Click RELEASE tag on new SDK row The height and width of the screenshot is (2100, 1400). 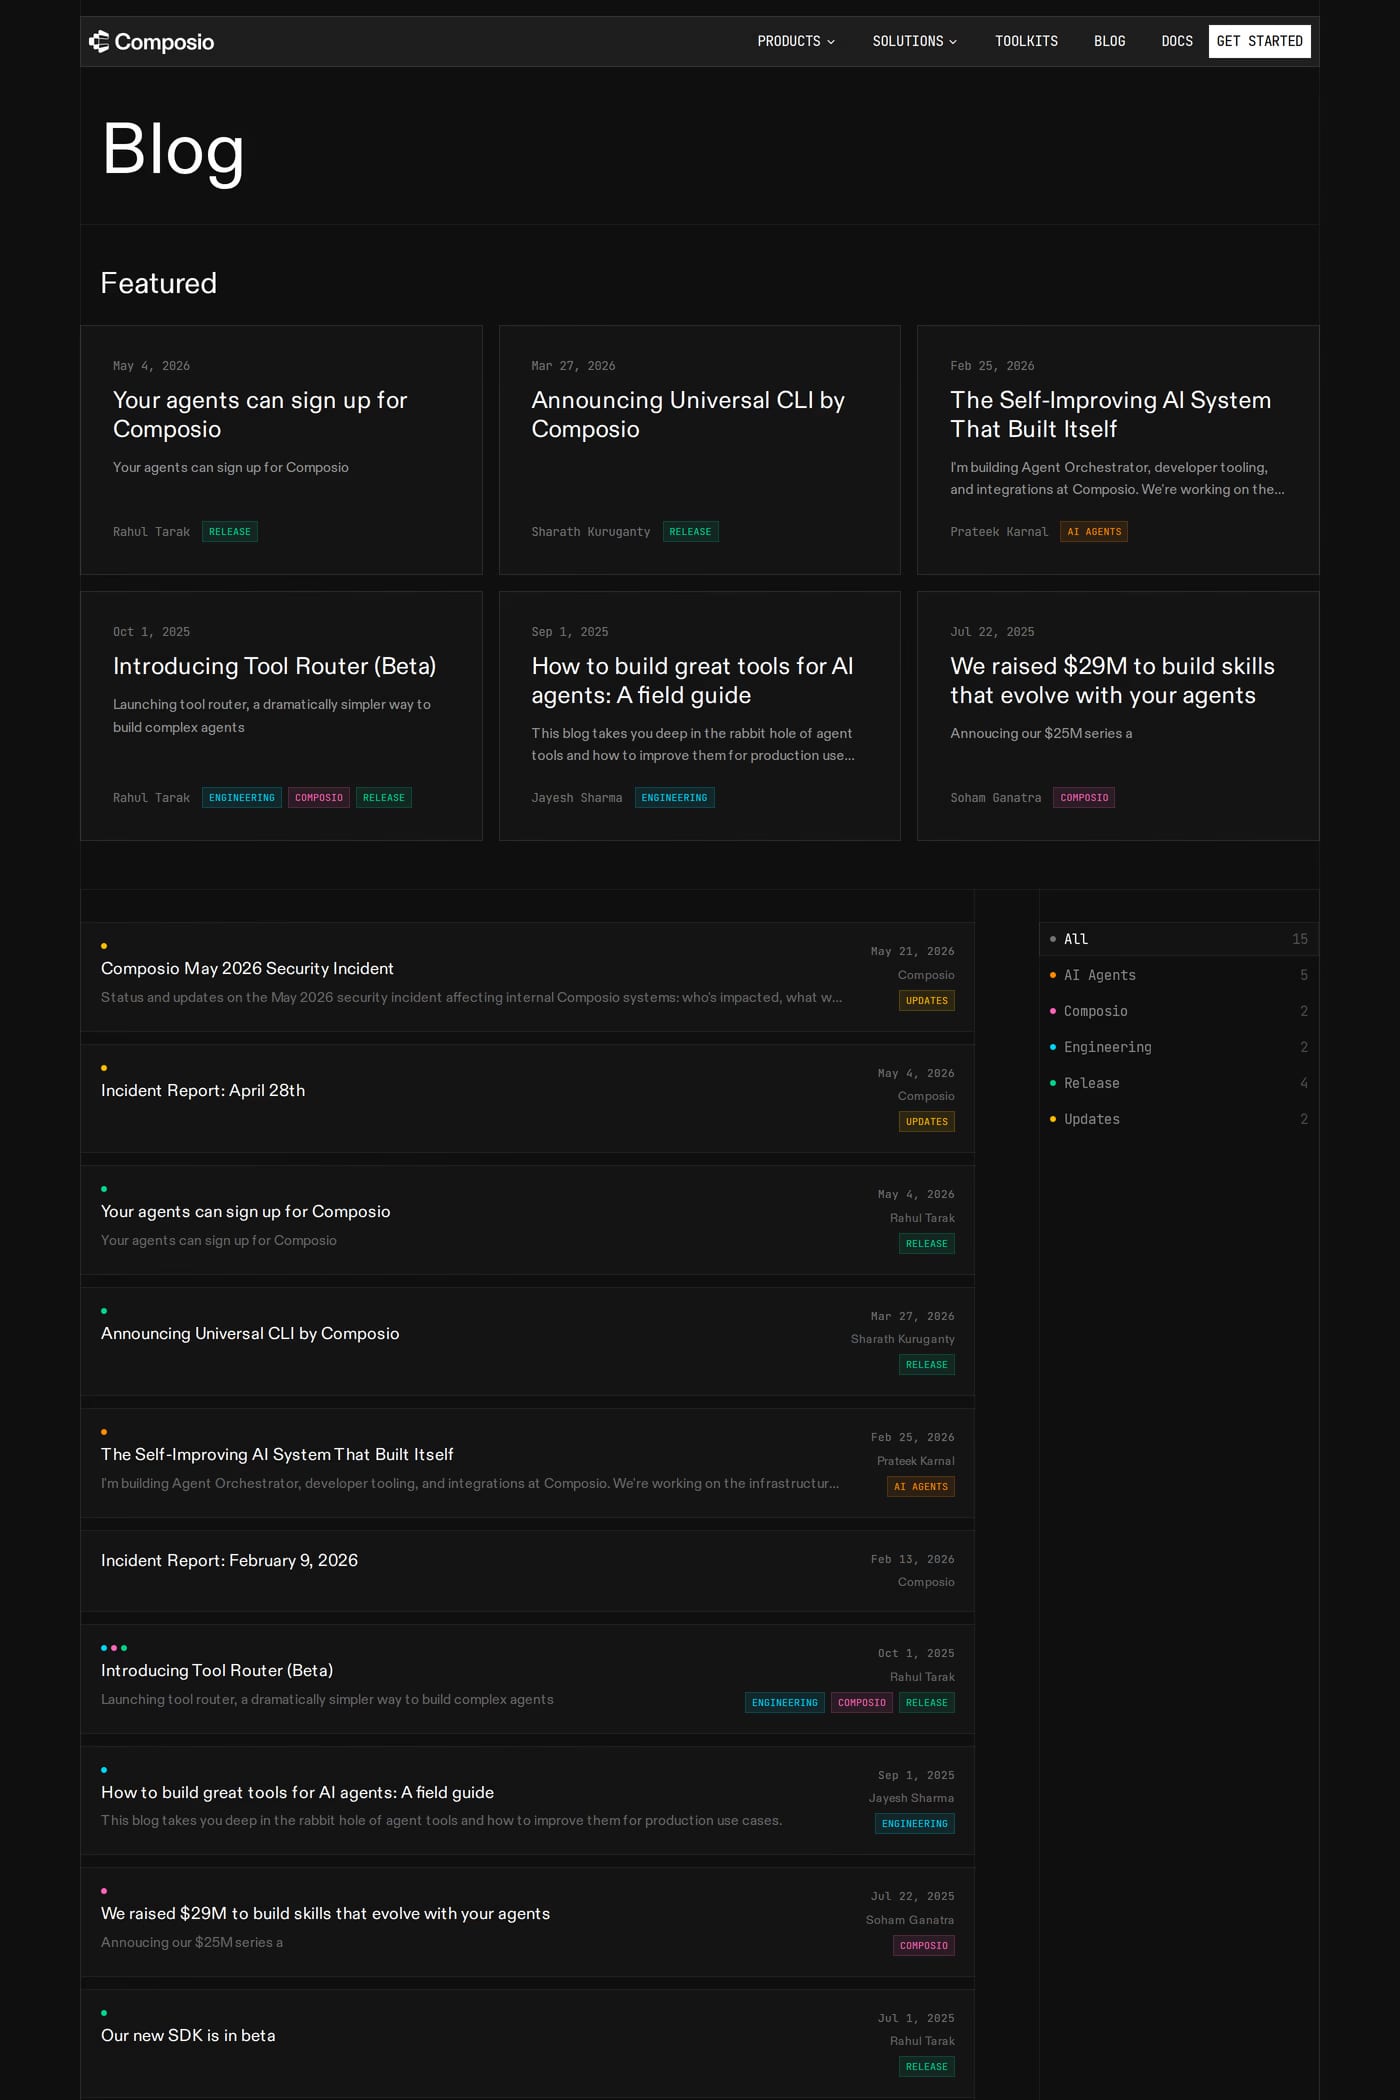[927, 2067]
